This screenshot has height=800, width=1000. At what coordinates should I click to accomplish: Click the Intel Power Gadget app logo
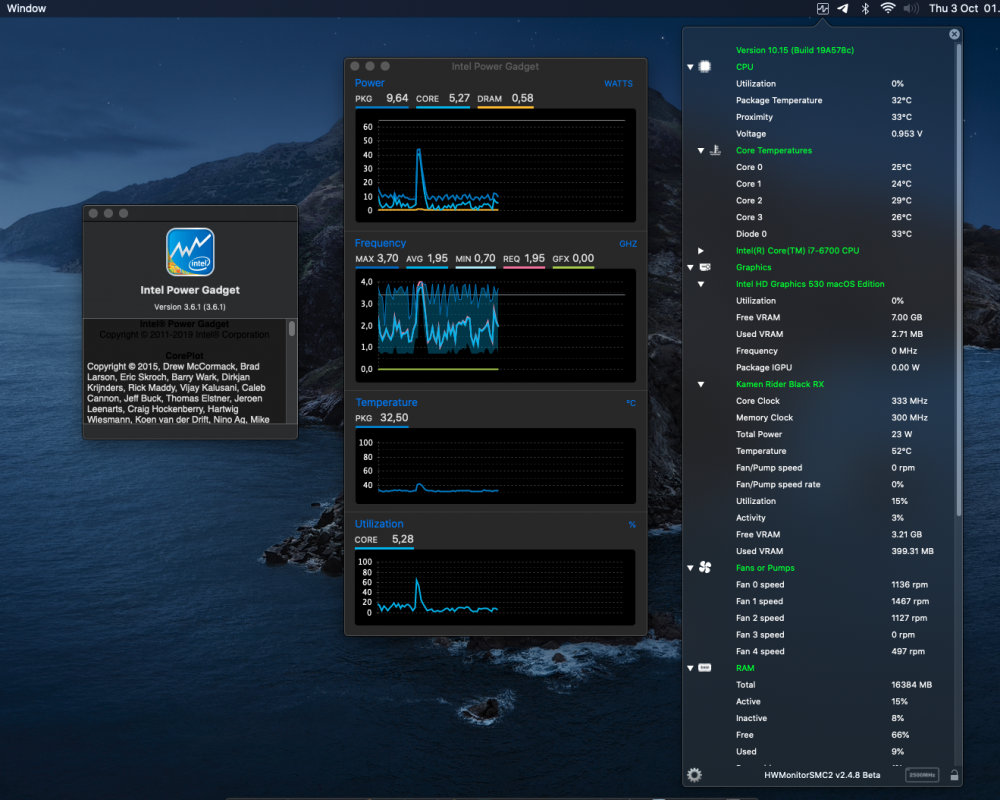[x=190, y=252]
